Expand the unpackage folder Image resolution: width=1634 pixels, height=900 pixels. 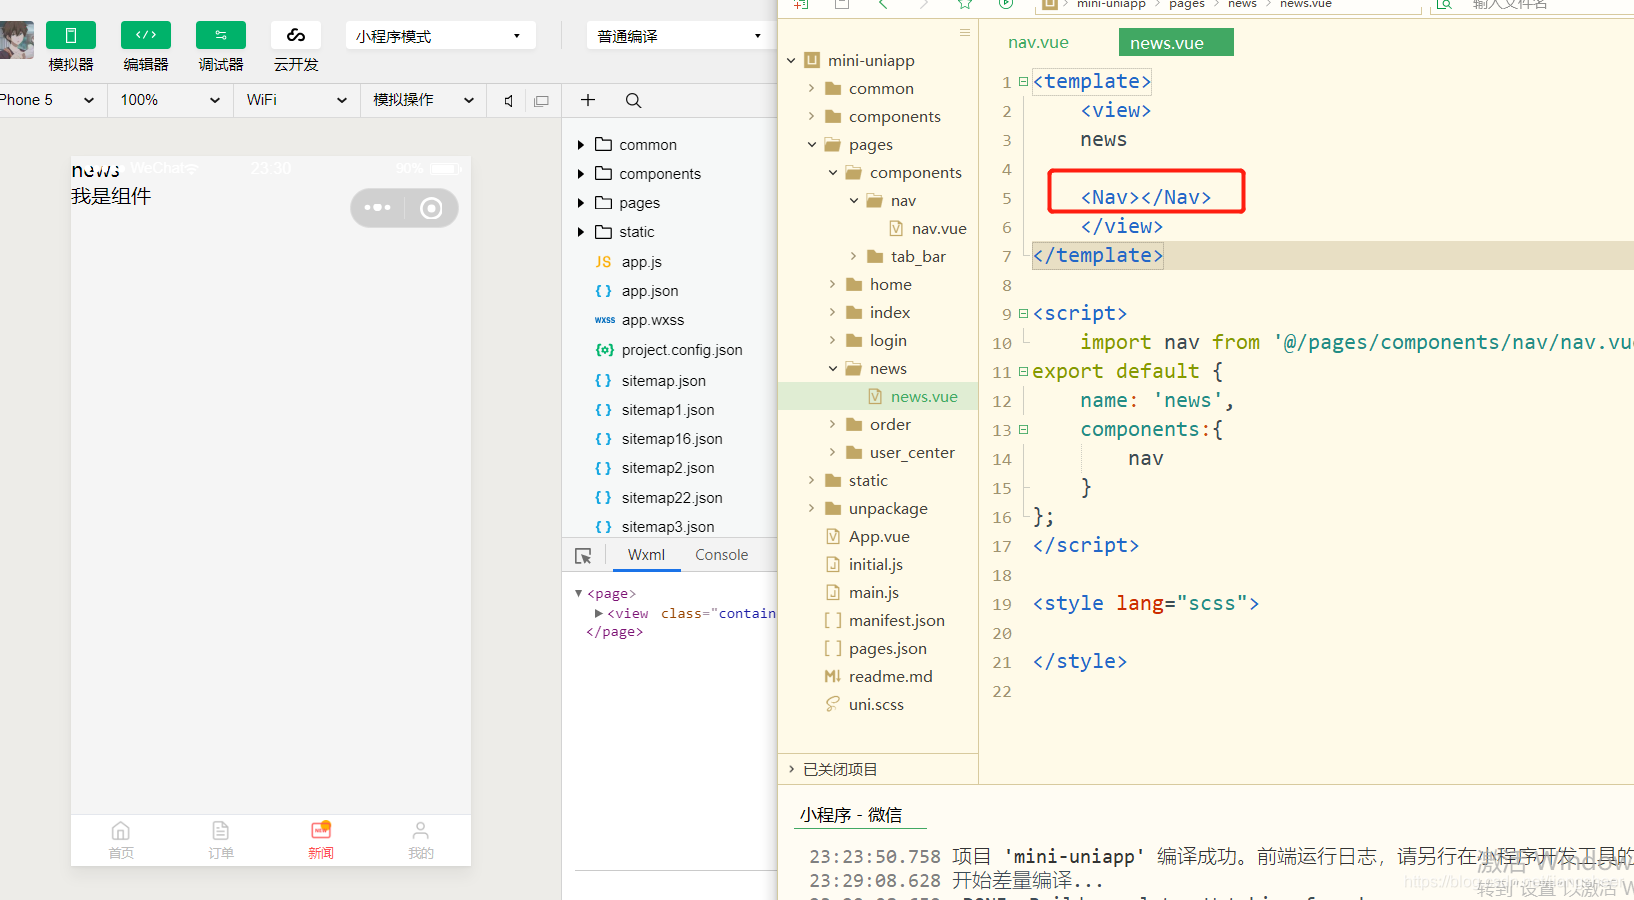tap(811, 509)
